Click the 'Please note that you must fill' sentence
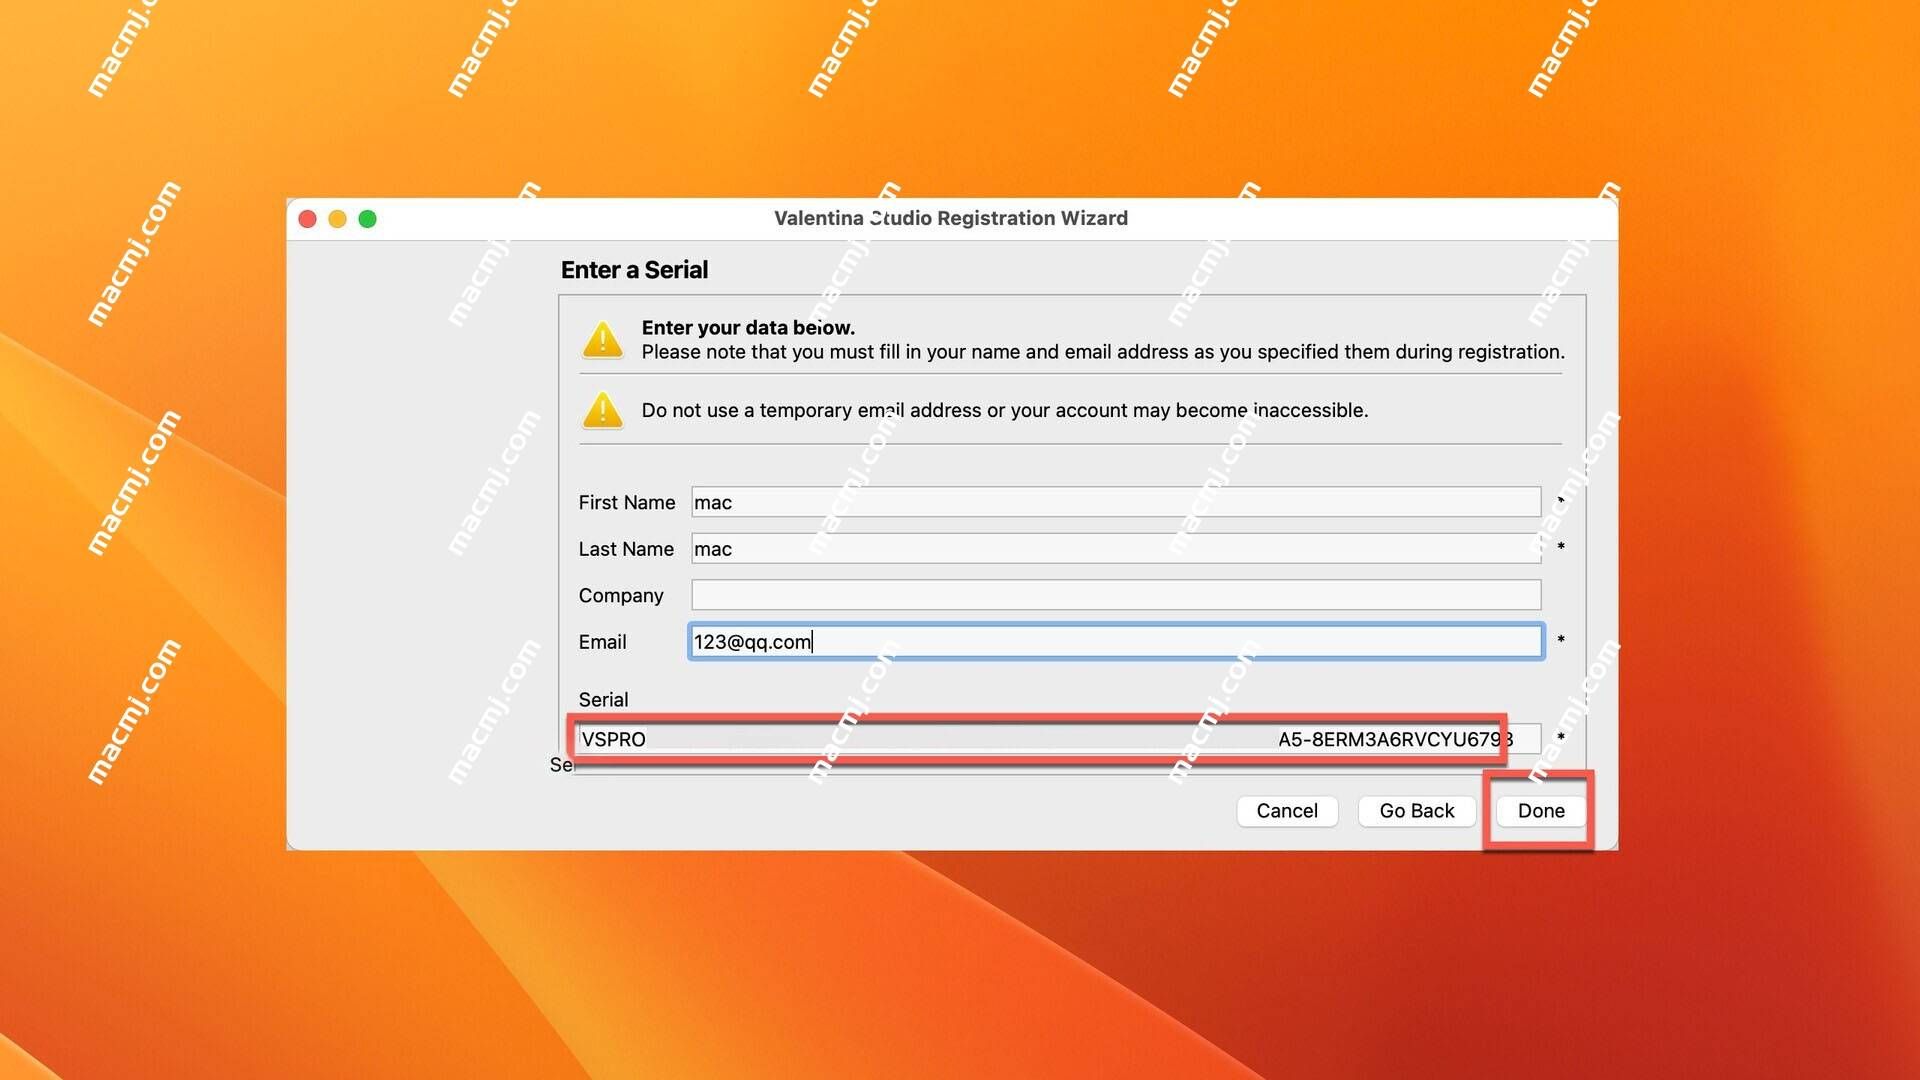The width and height of the screenshot is (1920, 1080). (1103, 352)
